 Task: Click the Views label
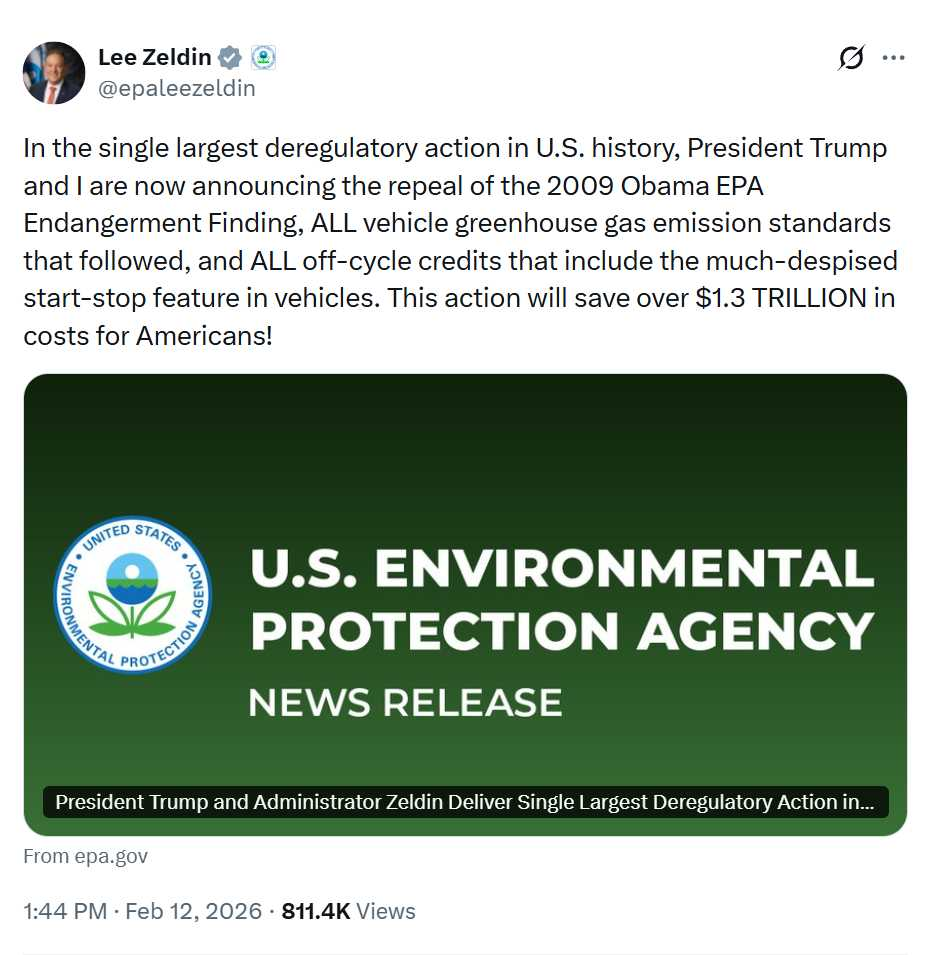click(385, 911)
